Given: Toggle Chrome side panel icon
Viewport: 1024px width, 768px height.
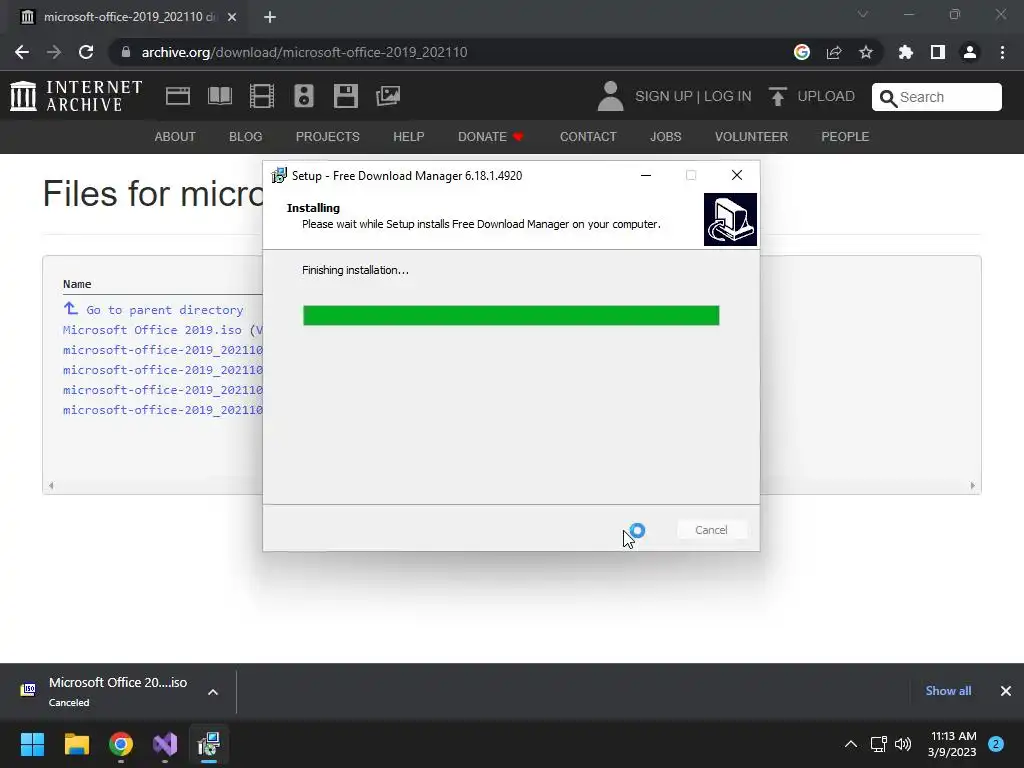Looking at the screenshot, I should (x=938, y=52).
